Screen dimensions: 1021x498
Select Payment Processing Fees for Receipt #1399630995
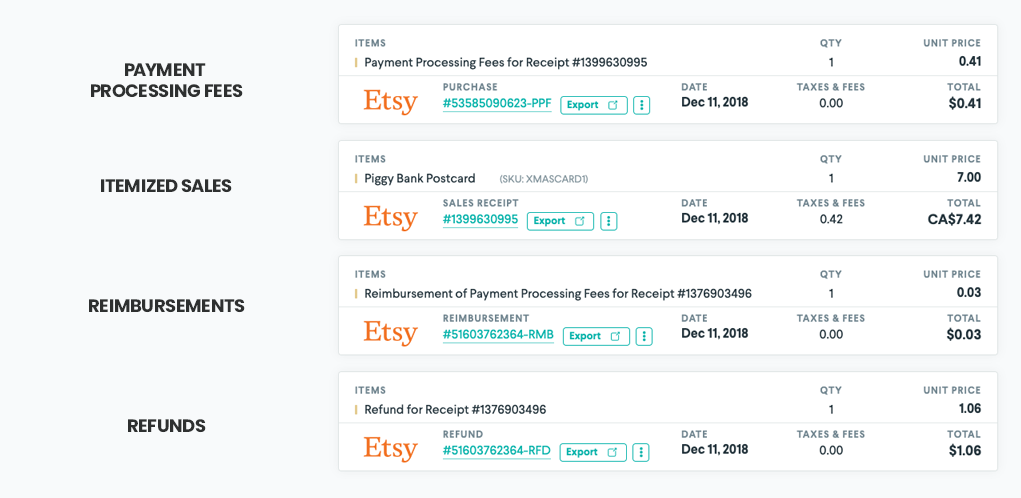(x=505, y=62)
